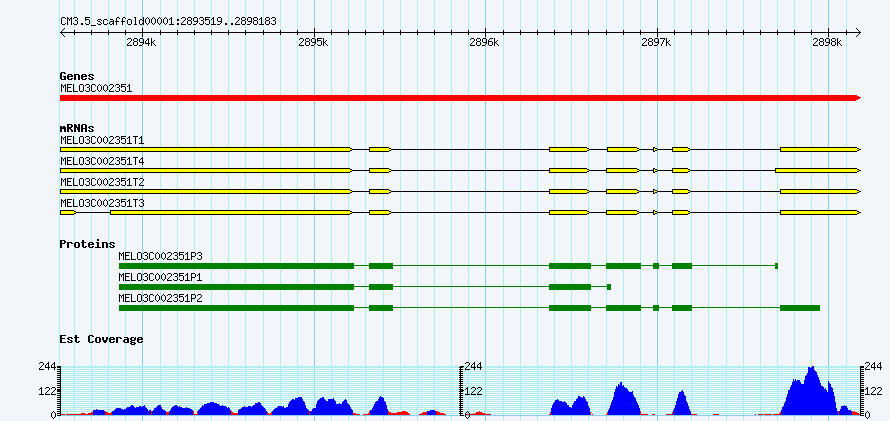Open the MELO3C002351T3 transcript label
Image resolution: width=890 pixels, height=421 pixels.
click(x=102, y=203)
